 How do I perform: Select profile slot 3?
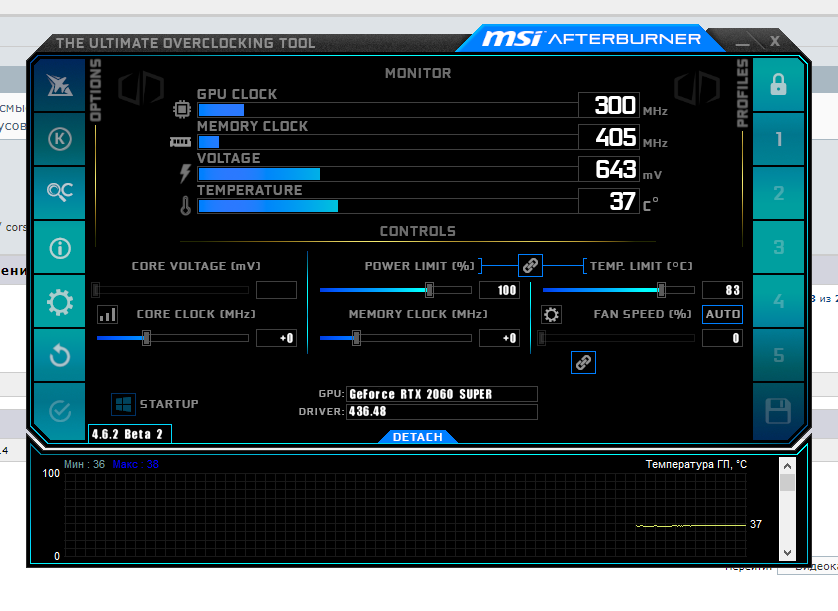pyautogui.click(x=778, y=248)
